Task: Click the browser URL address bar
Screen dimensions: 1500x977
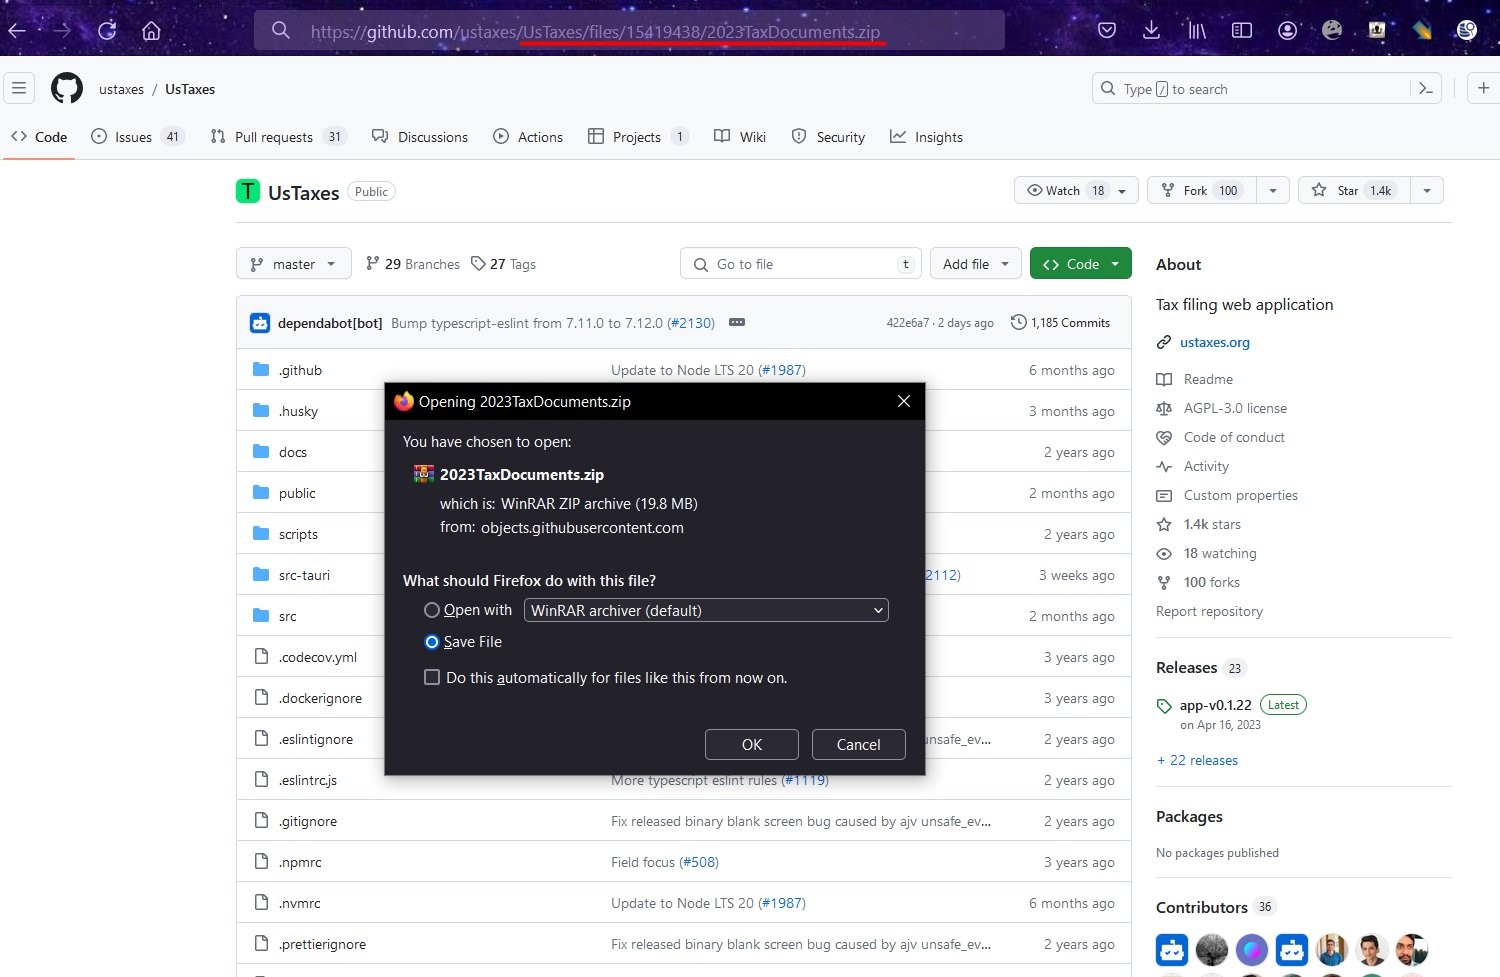Action: [629, 31]
